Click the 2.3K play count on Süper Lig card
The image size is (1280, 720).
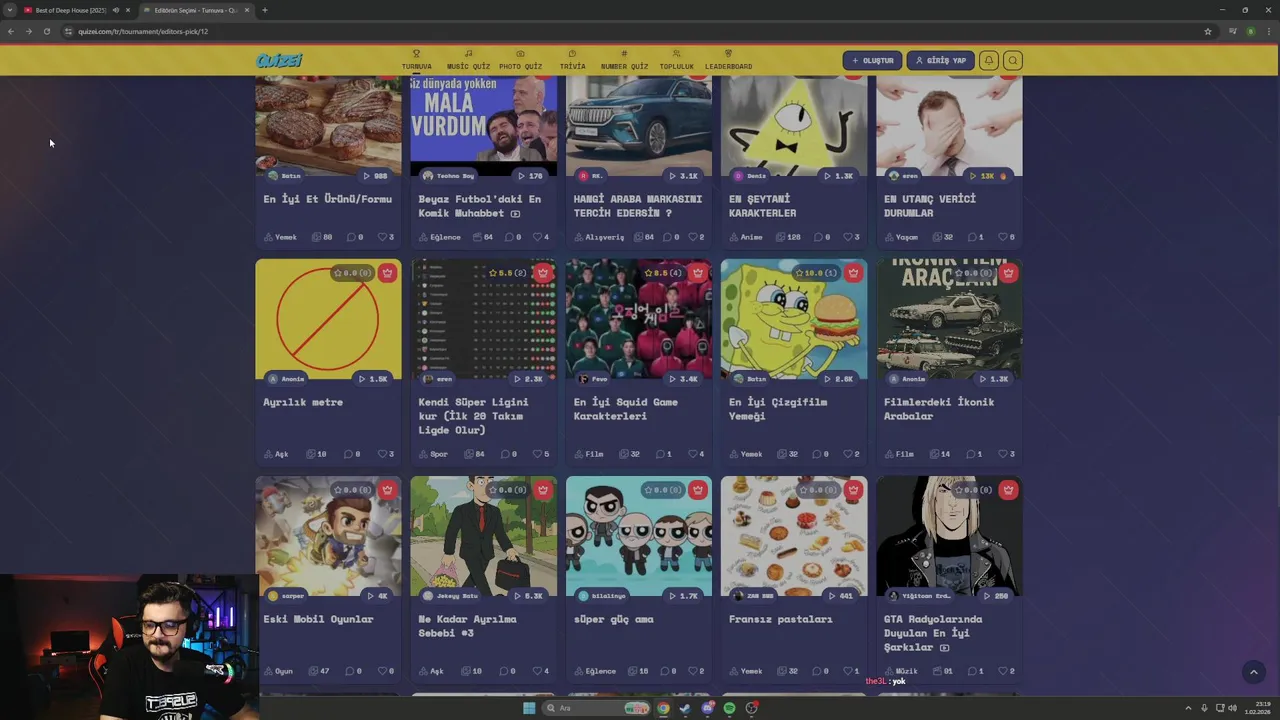click(528, 379)
